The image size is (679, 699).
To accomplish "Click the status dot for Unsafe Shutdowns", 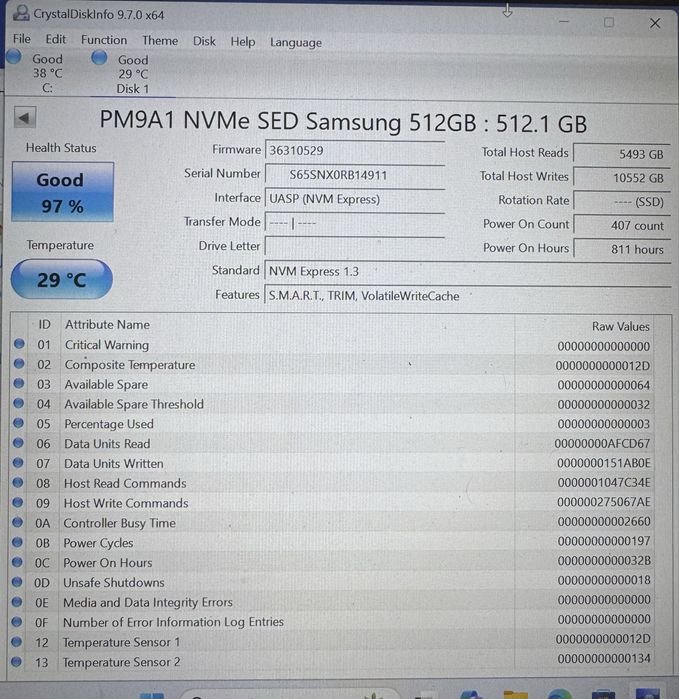I will 17,582.
